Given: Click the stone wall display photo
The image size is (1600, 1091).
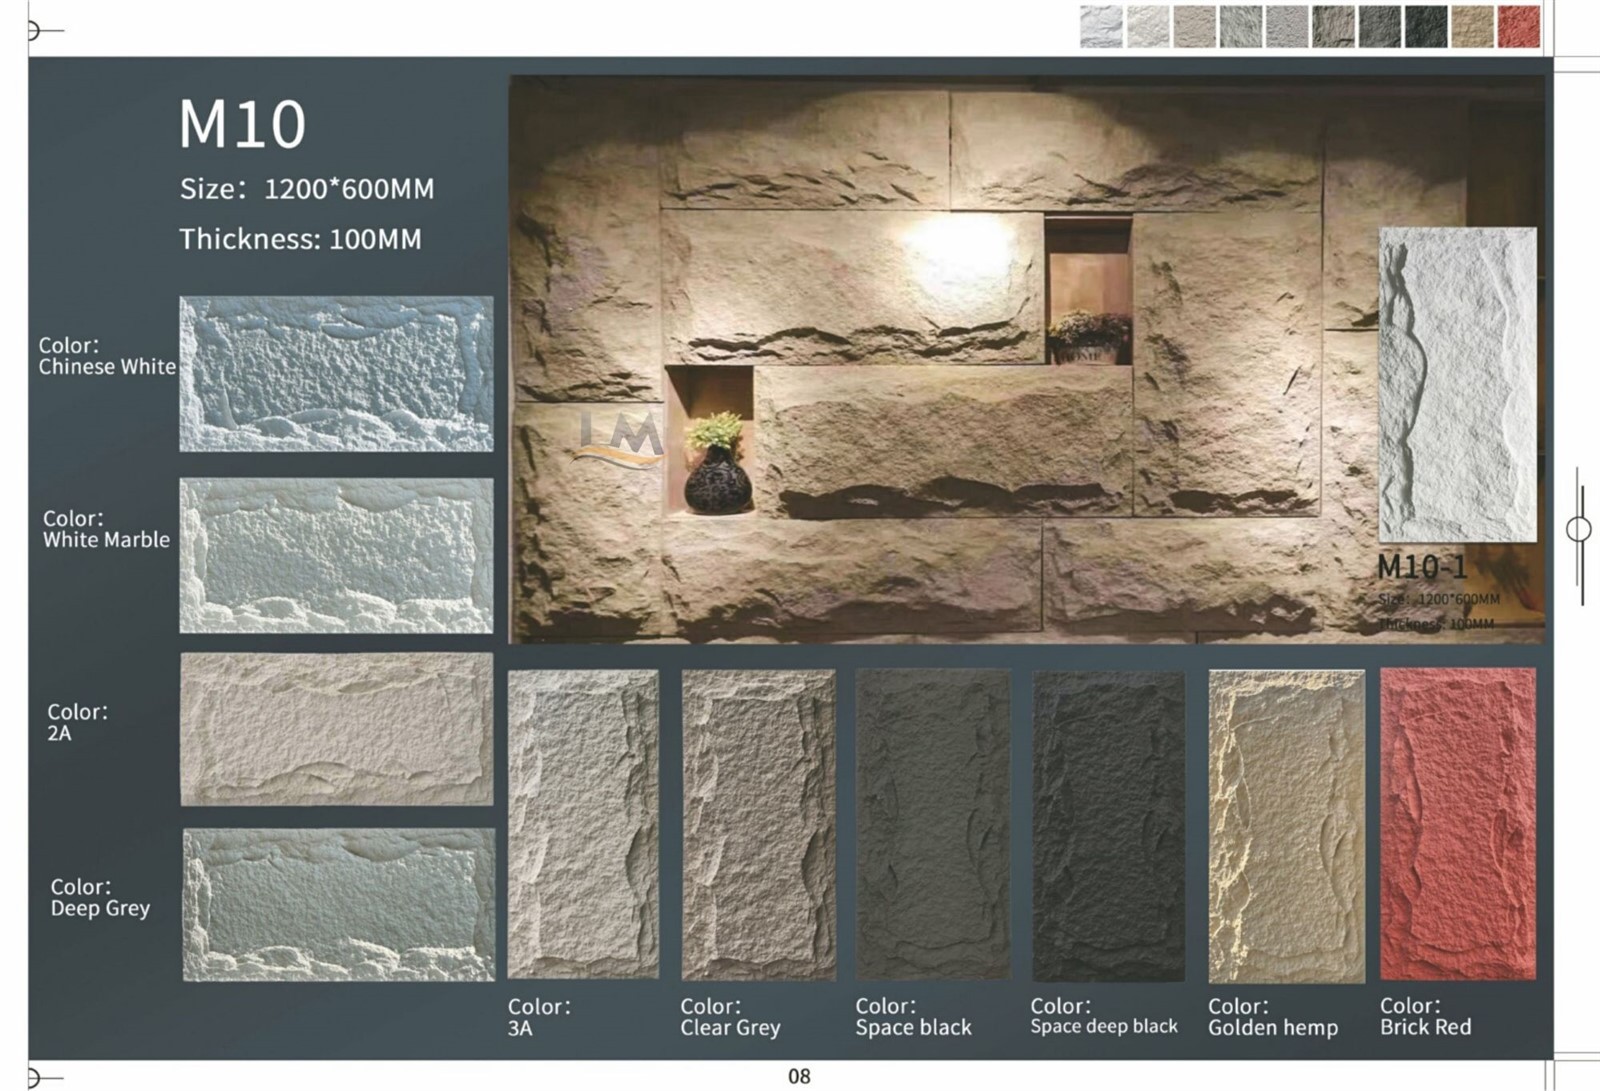Looking at the screenshot, I should [x=950, y=350].
